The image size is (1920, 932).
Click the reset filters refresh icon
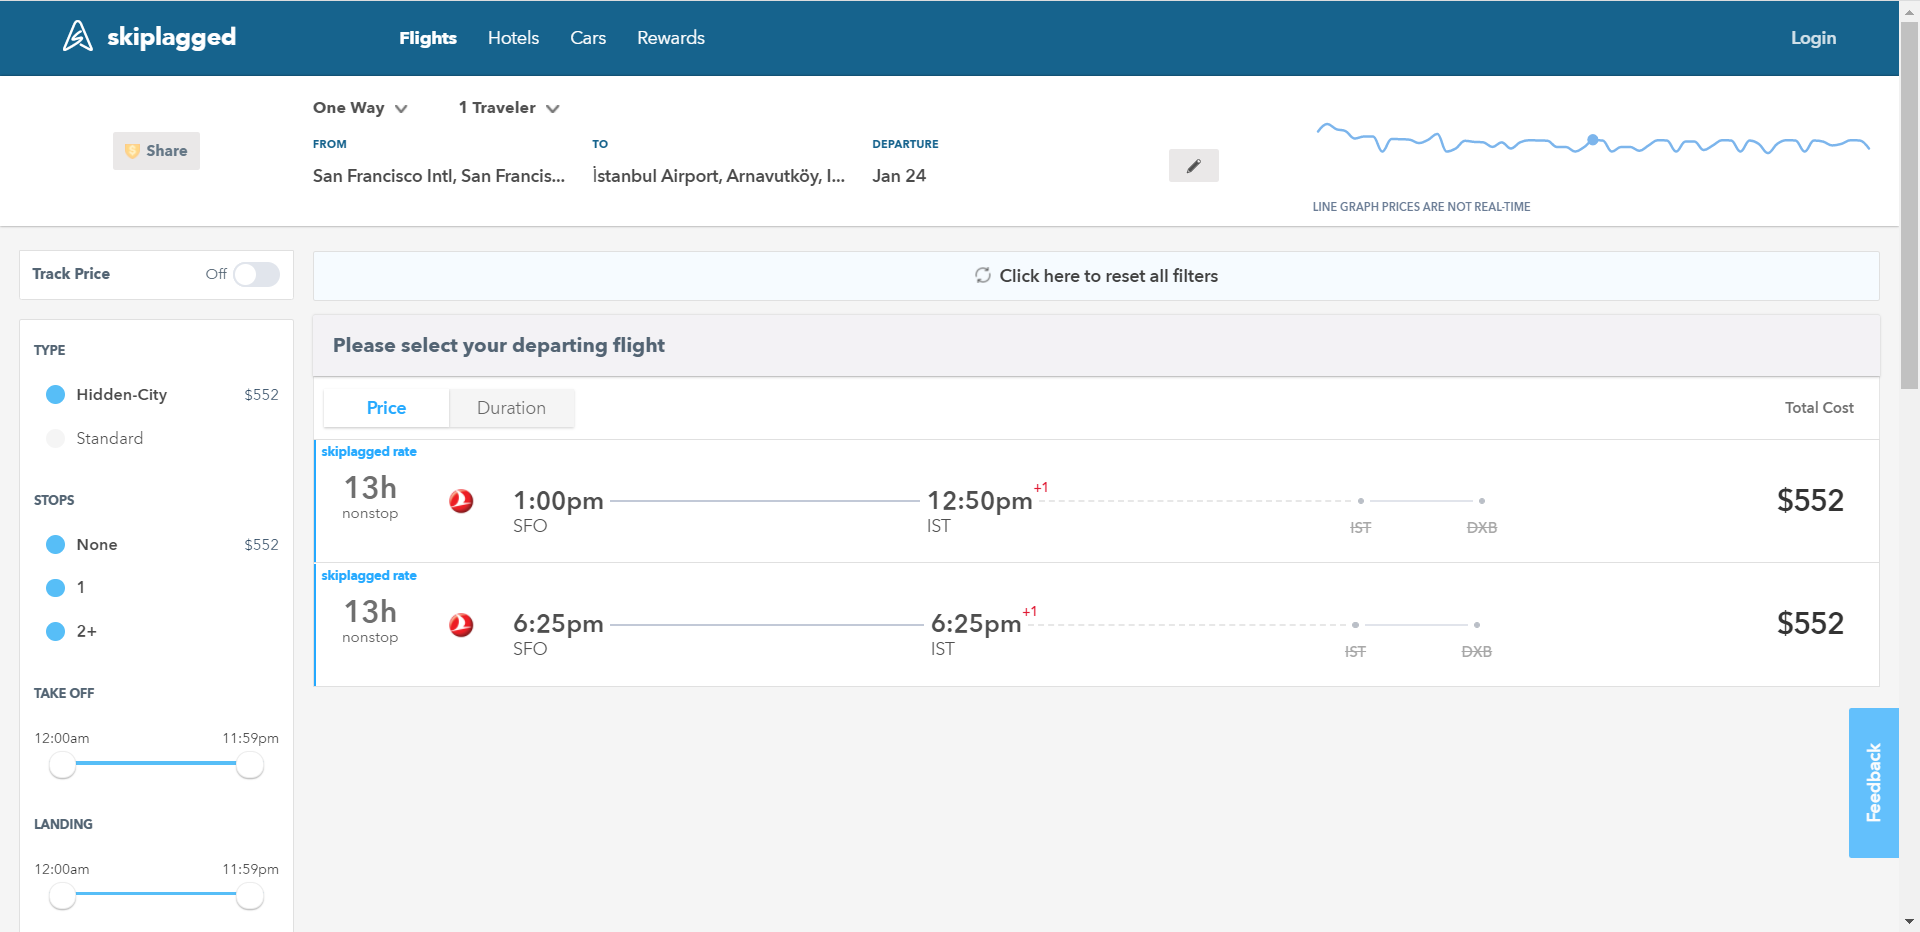[x=983, y=275]
